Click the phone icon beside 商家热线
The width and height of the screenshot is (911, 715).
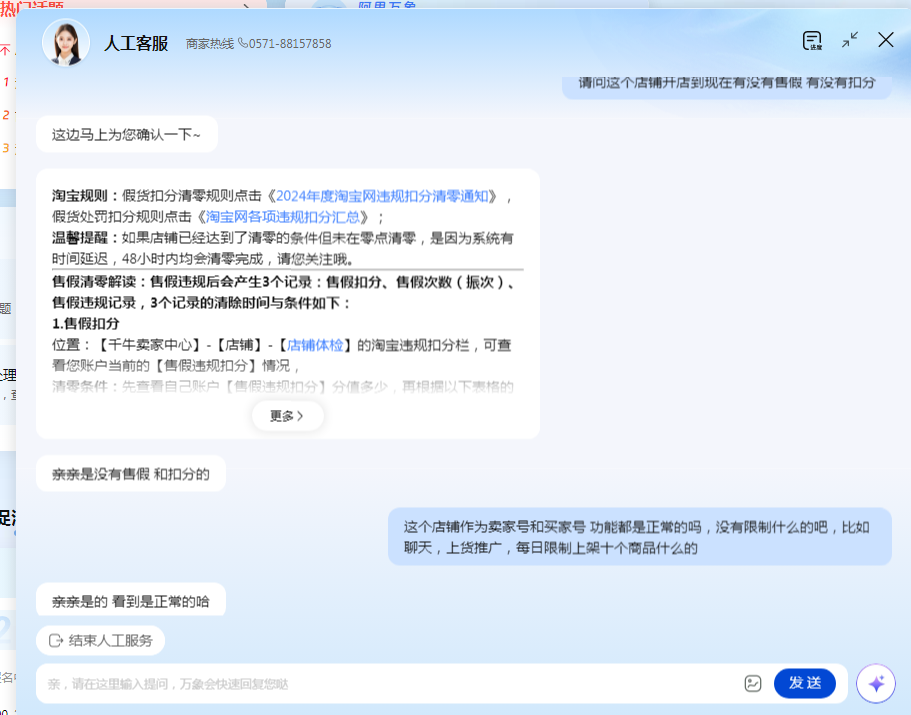click(x=243, y=44)
